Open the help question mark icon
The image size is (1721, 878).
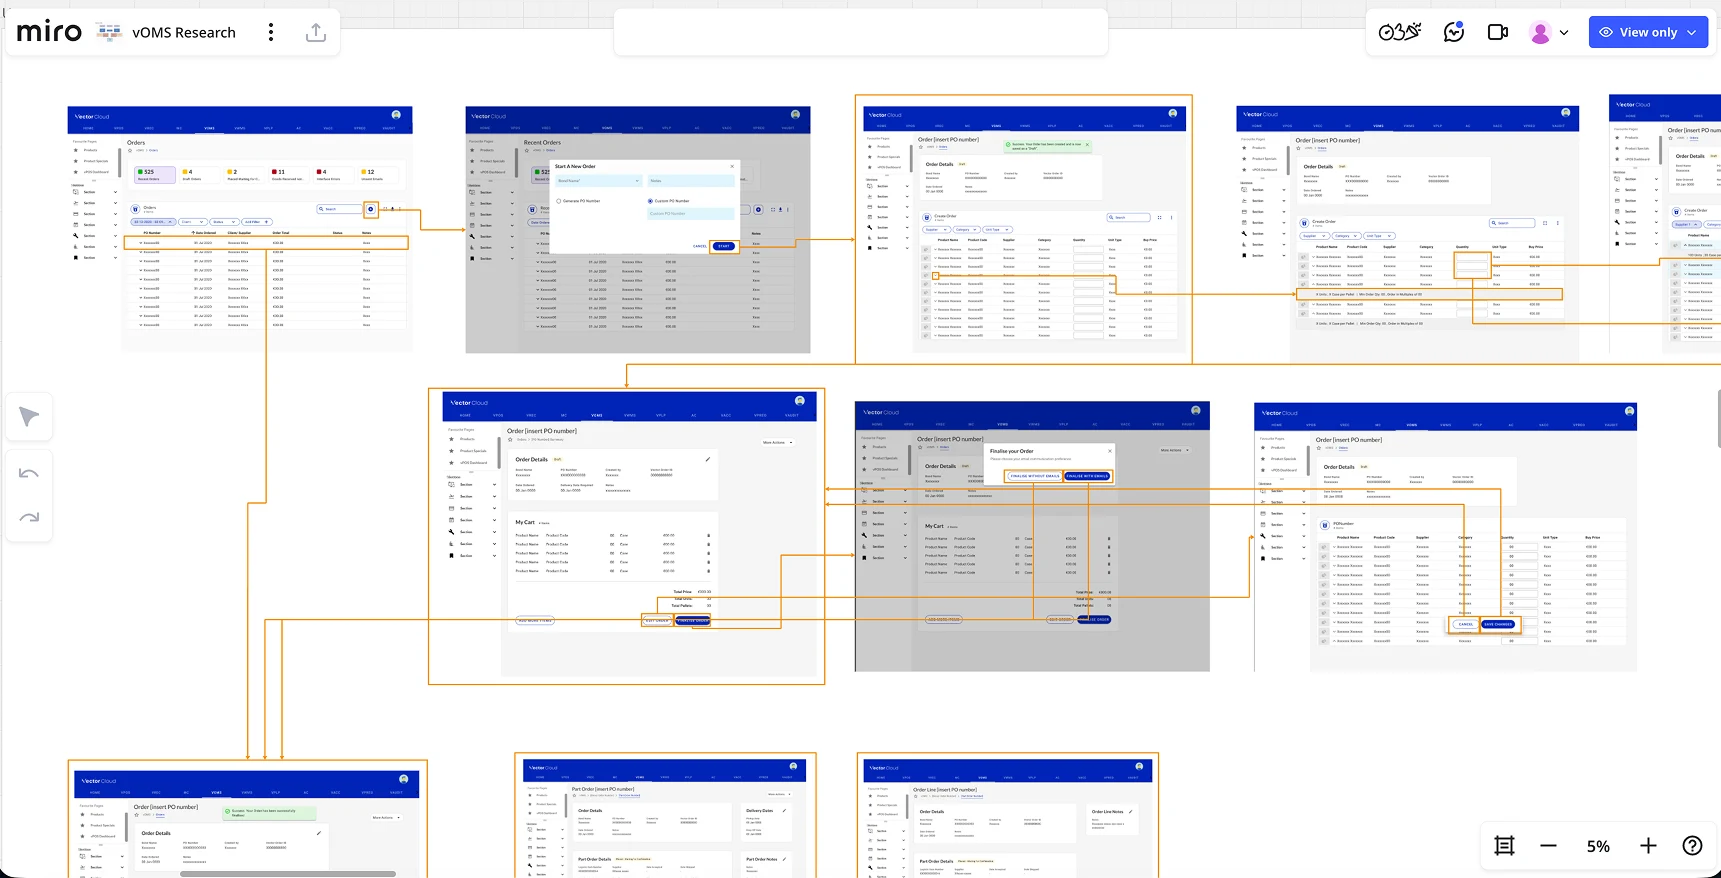pyautogui.click(x=1692, y=846)
